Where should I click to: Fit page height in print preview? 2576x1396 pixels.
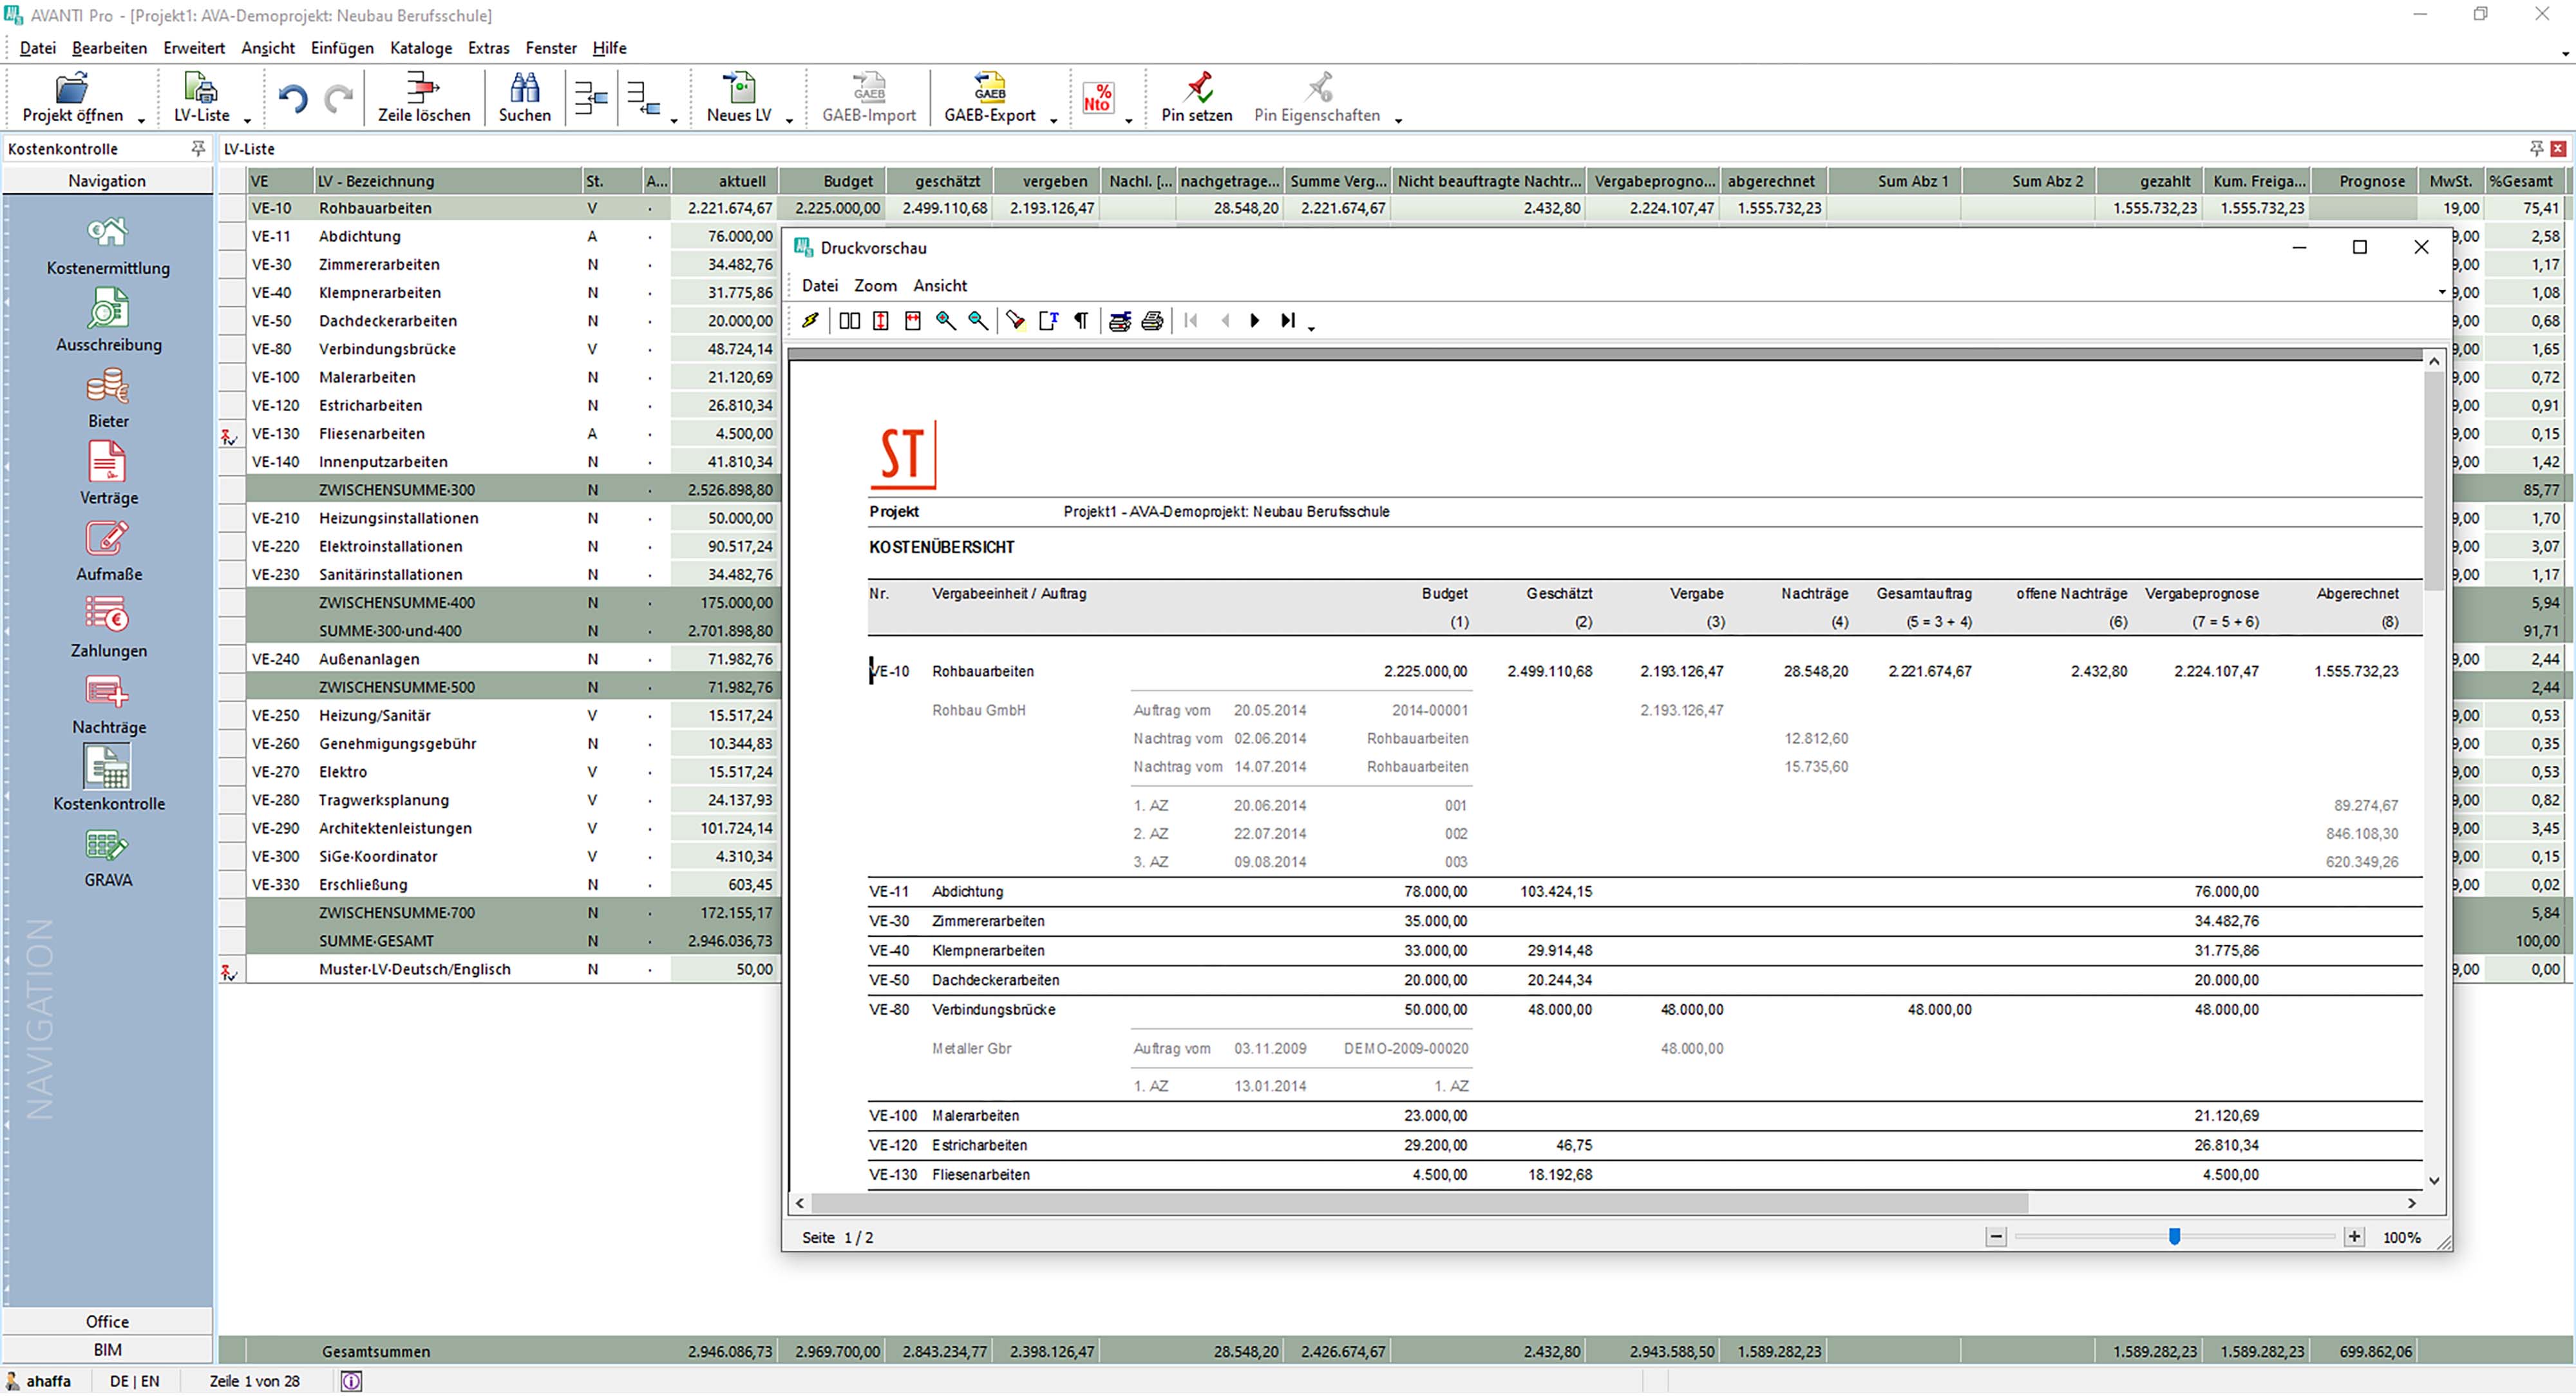click(881, 321)
